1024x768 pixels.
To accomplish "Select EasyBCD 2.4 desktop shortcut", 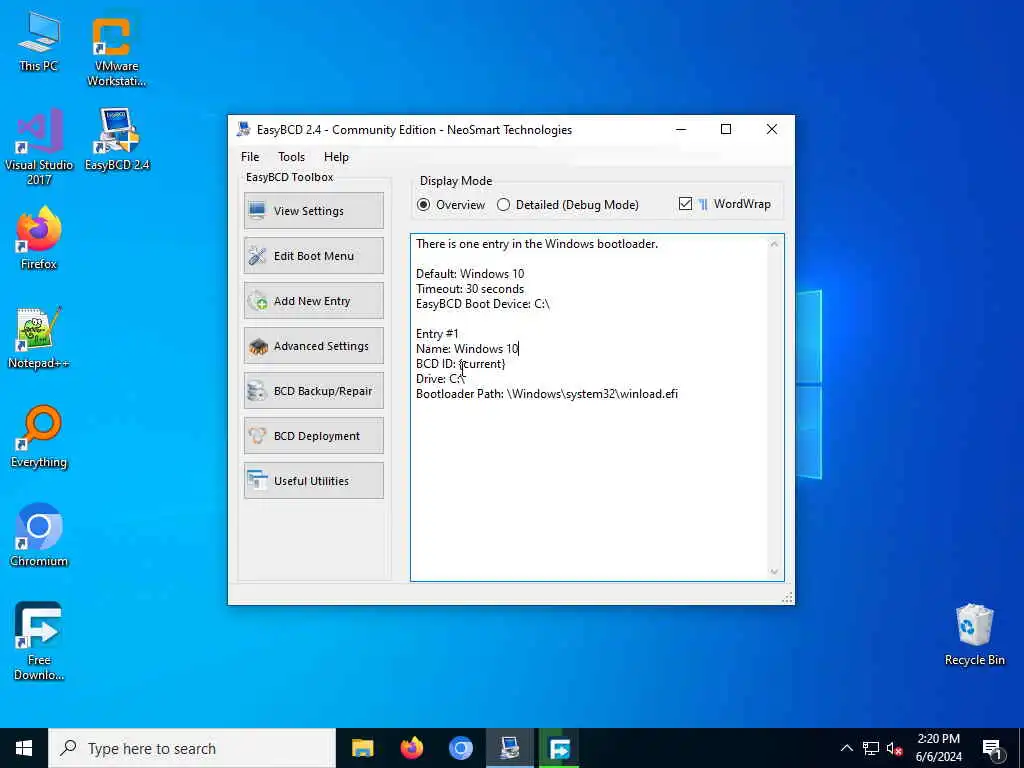I will coord(117,140).
